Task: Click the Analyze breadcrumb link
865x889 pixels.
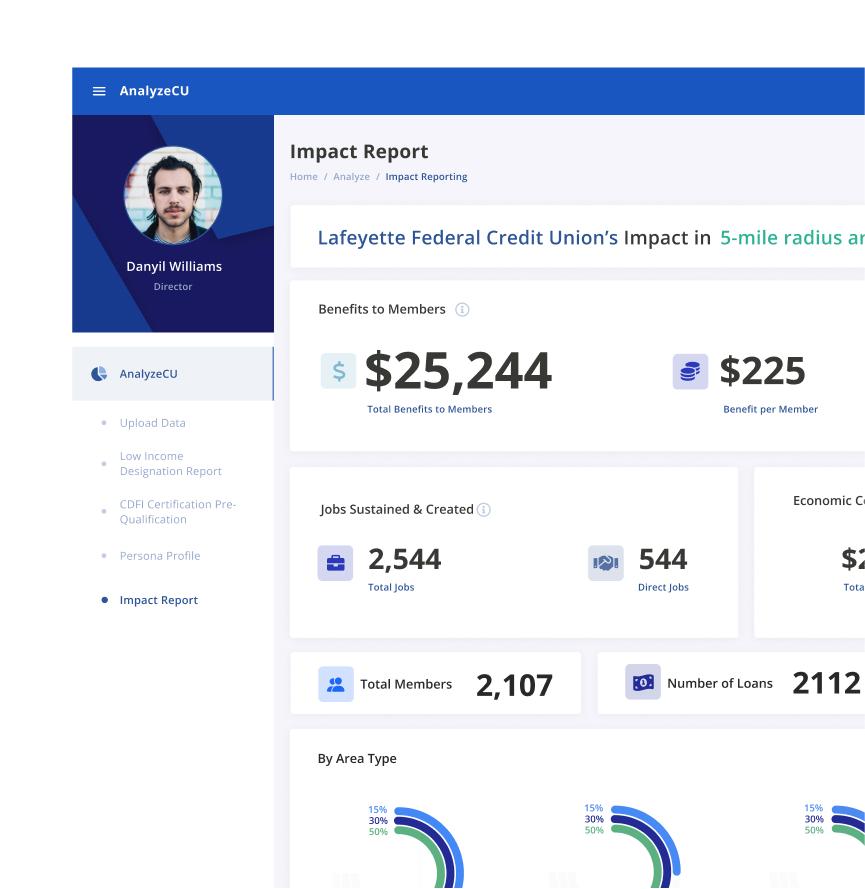Action: [x=351, y=176]
